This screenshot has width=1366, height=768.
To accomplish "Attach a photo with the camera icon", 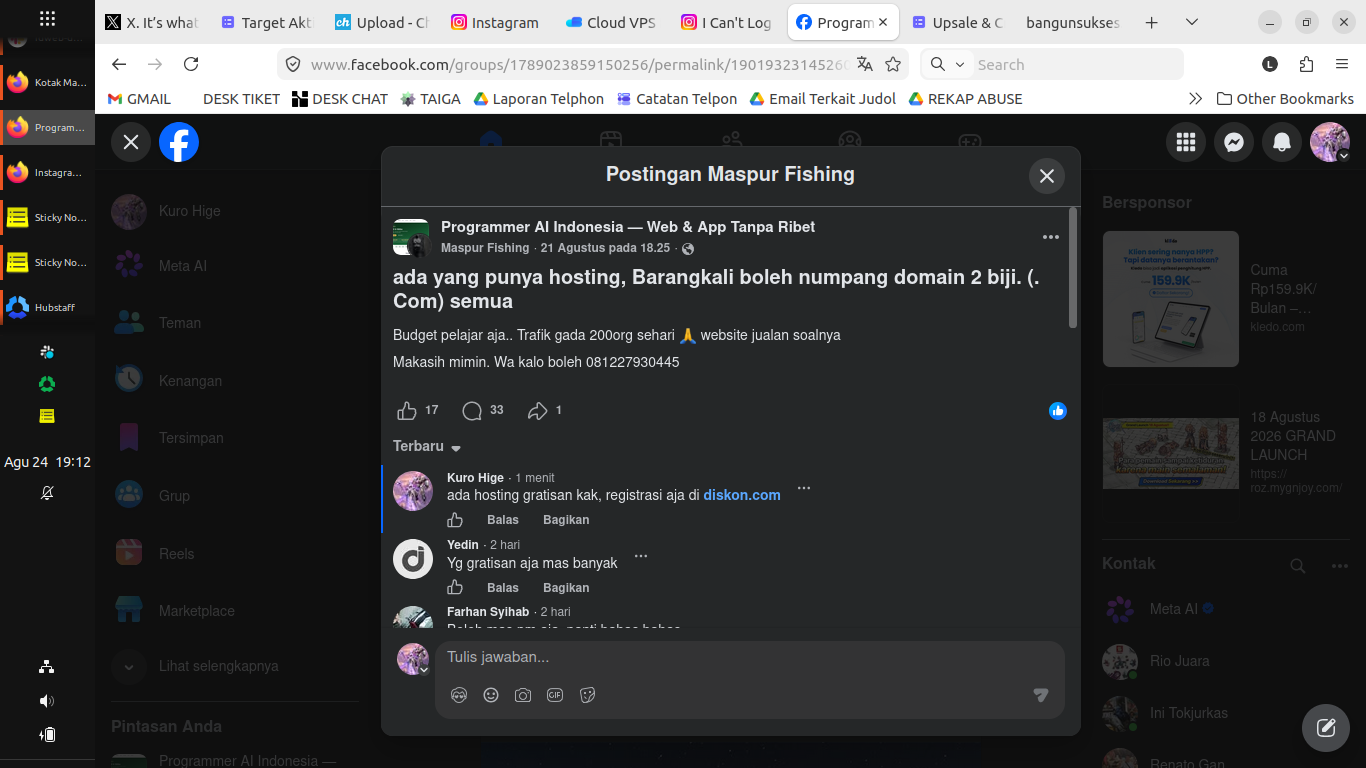I will [523, 695].
